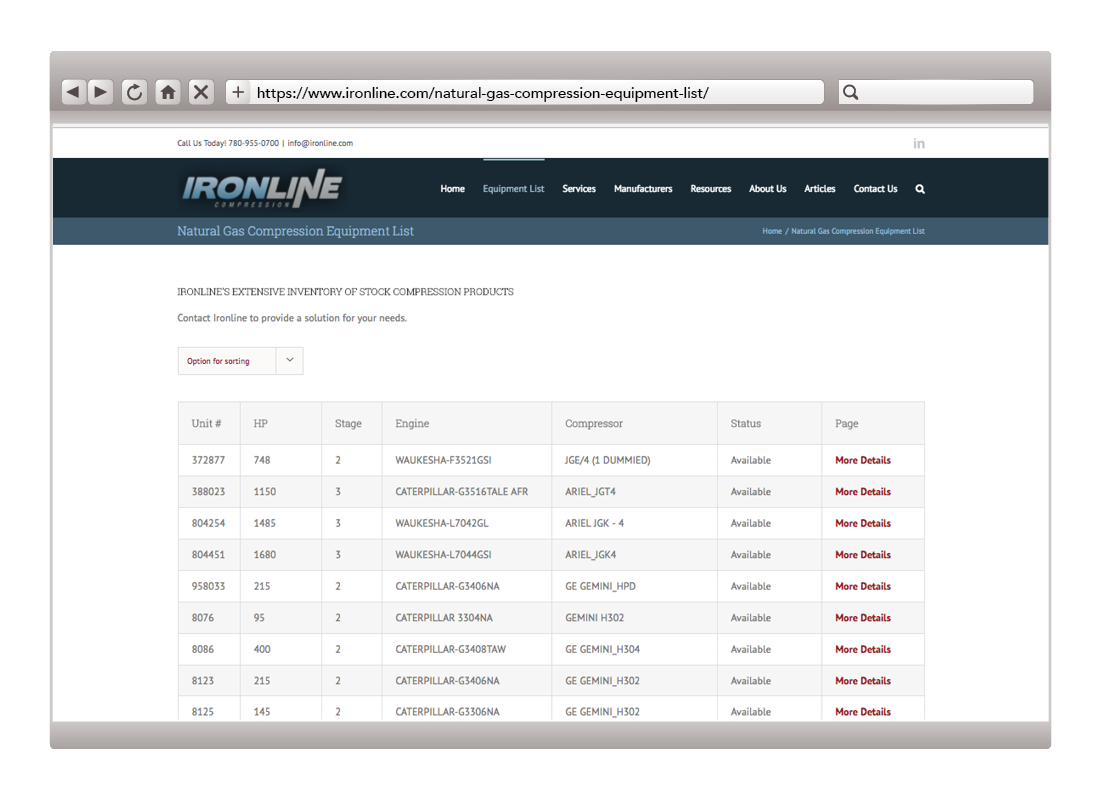Open the Option for sorting selector
This screenshot has width=1100, height=800.
241,361
